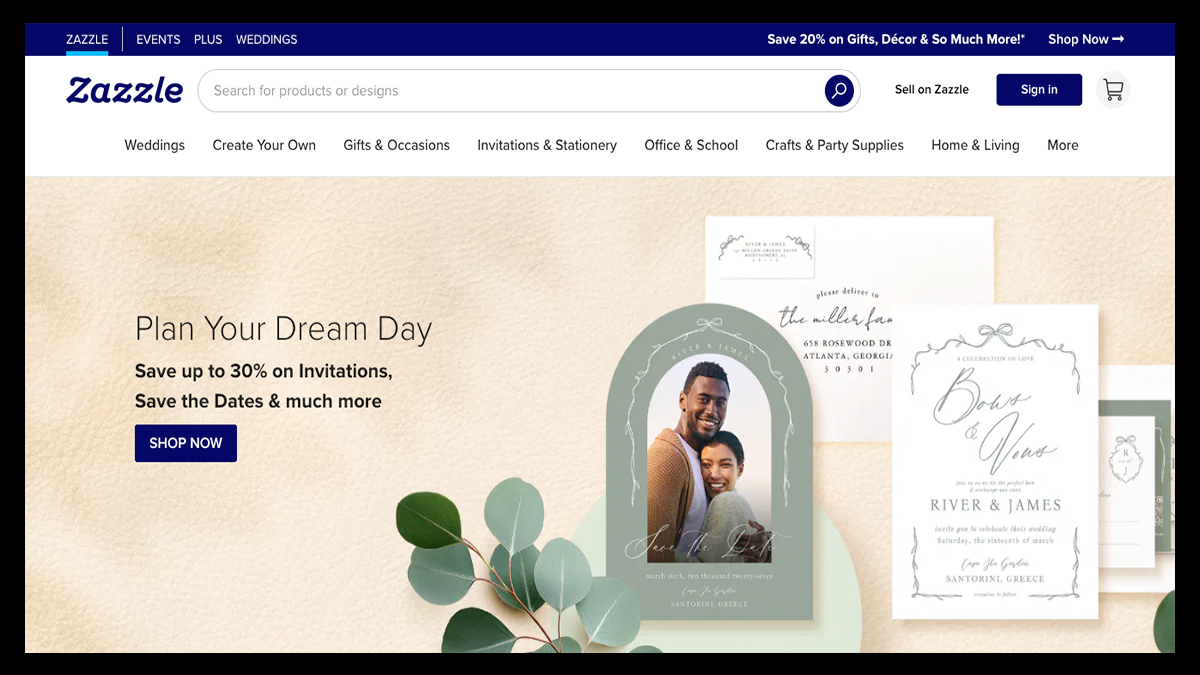Click the Sign in button

[1039, 90]
